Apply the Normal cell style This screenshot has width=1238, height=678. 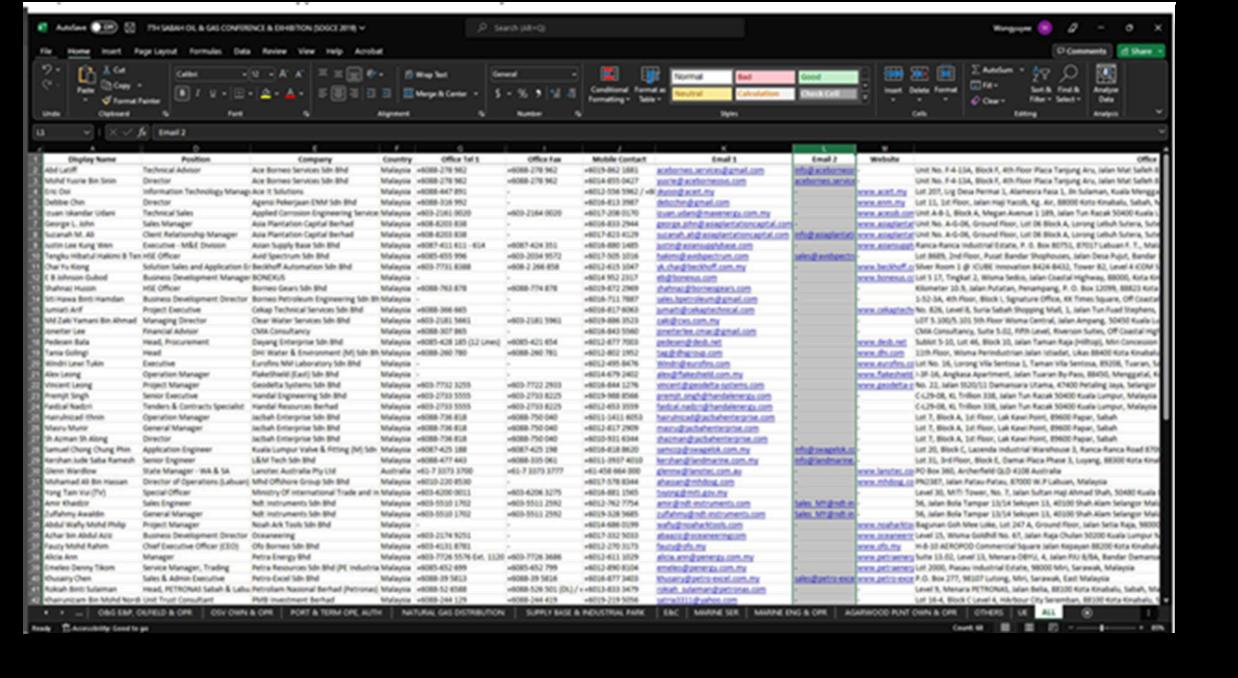pyautogui.click(x=700, y=77)
